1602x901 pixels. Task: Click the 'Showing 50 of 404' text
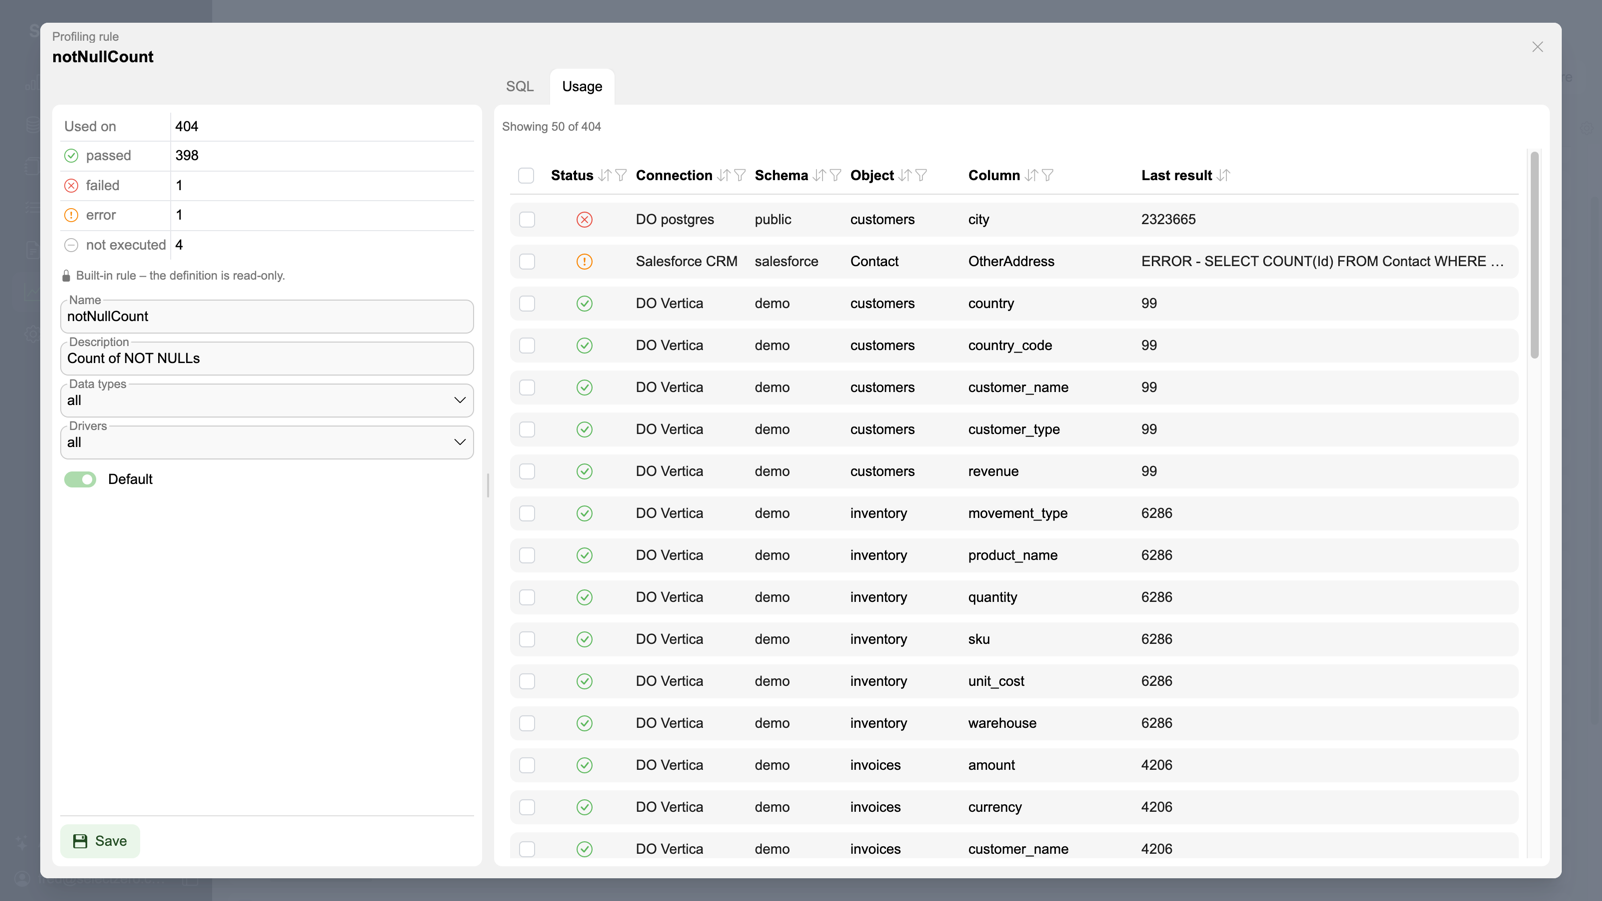tap(551, 127)
